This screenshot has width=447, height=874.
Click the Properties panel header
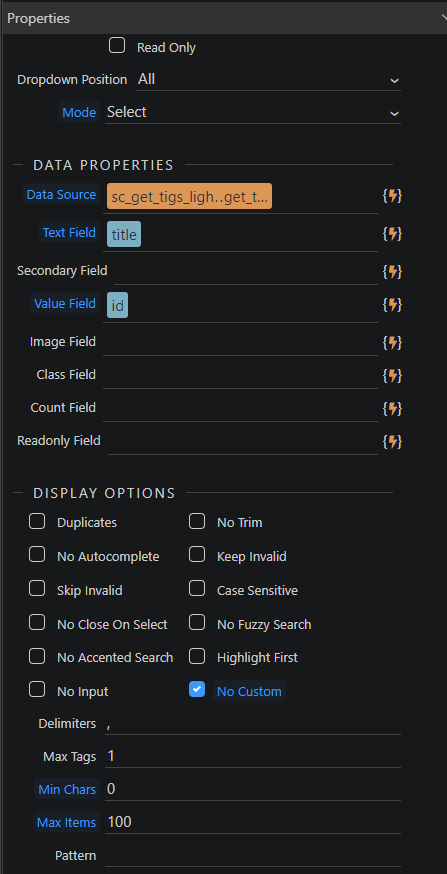coord(224,18)
